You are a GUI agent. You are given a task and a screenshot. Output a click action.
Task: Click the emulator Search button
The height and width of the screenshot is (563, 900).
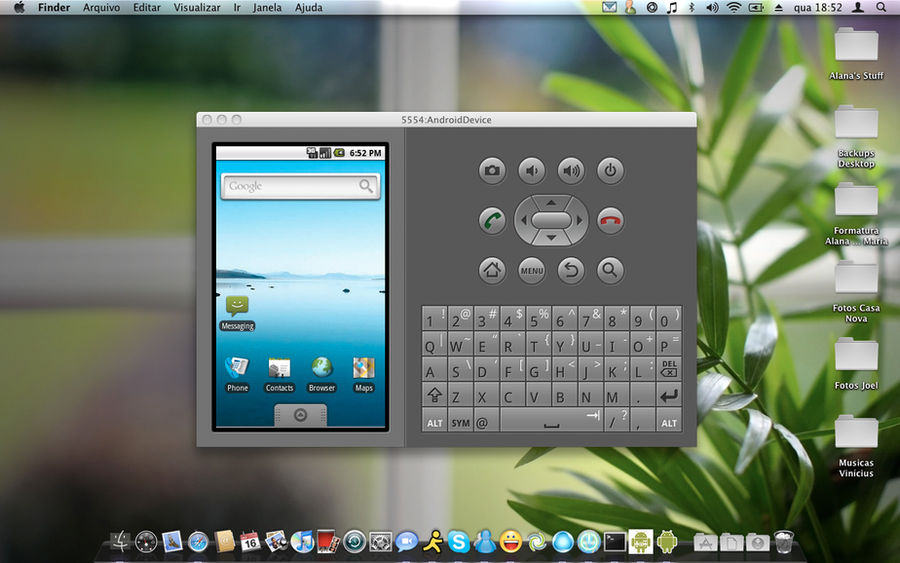[x=610, y=270]
